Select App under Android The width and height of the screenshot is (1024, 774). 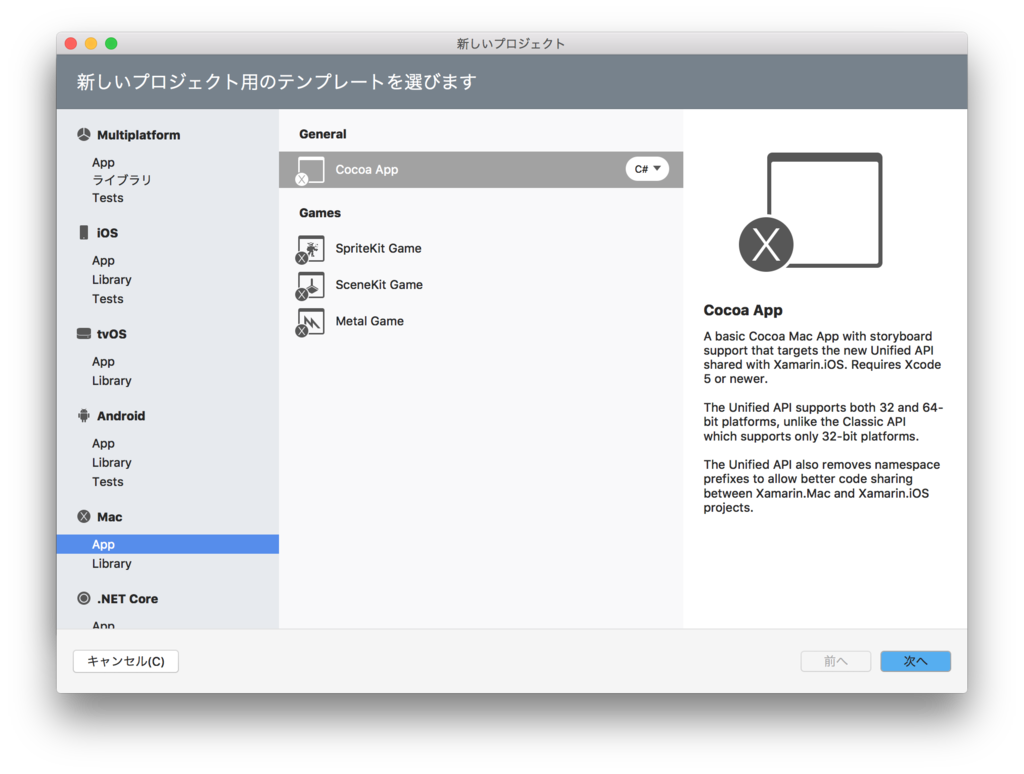103,443
